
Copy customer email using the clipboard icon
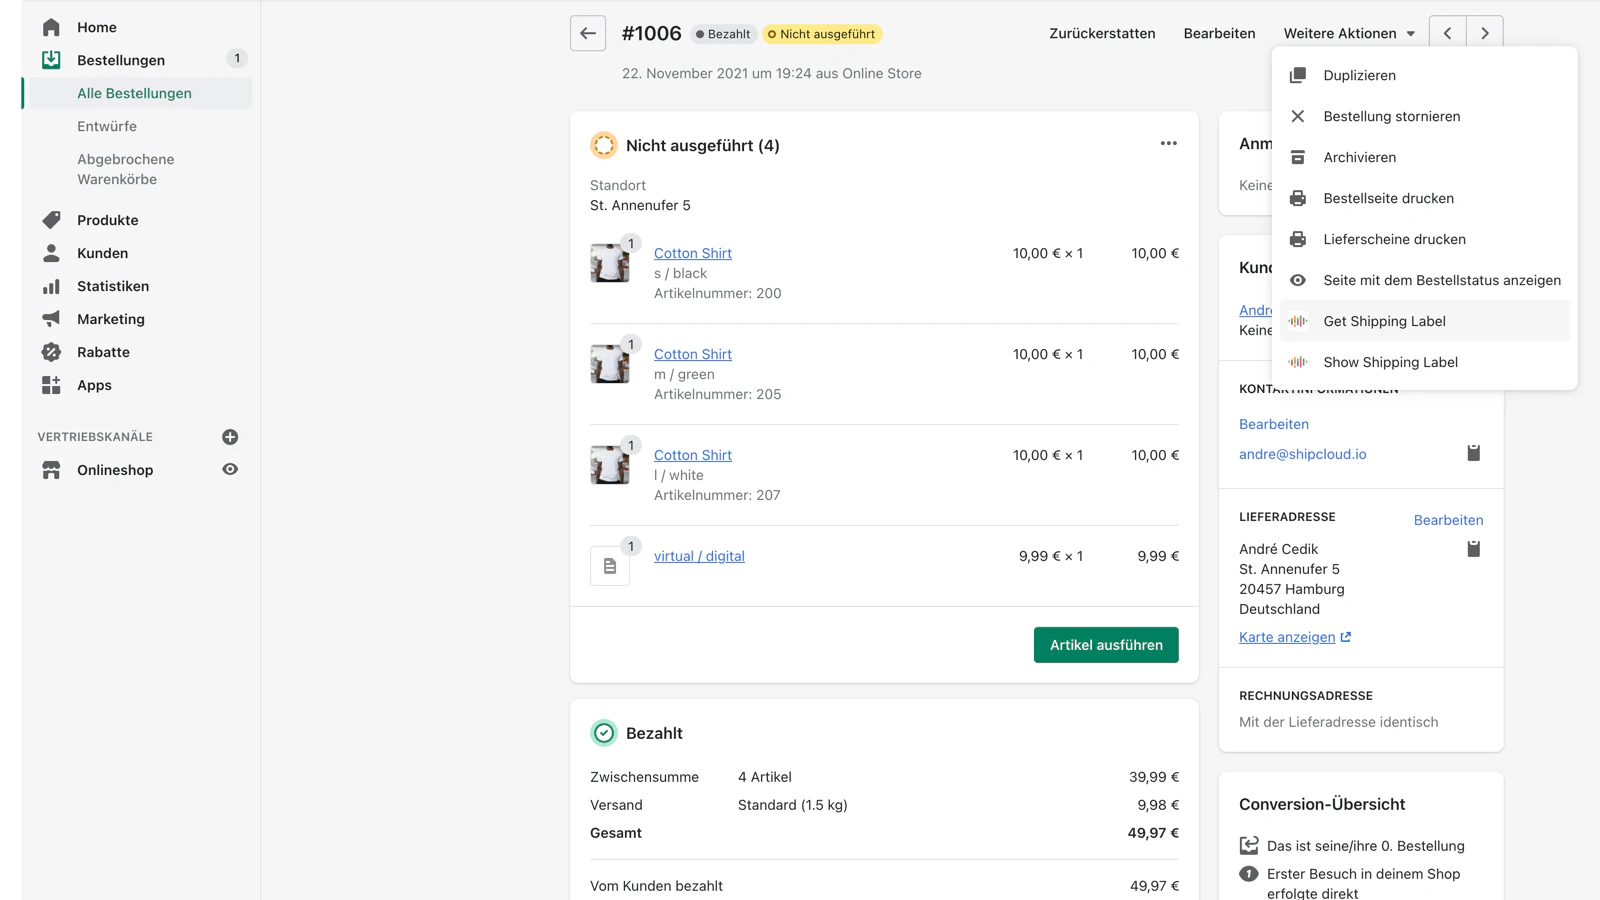tap(1473, 453)
